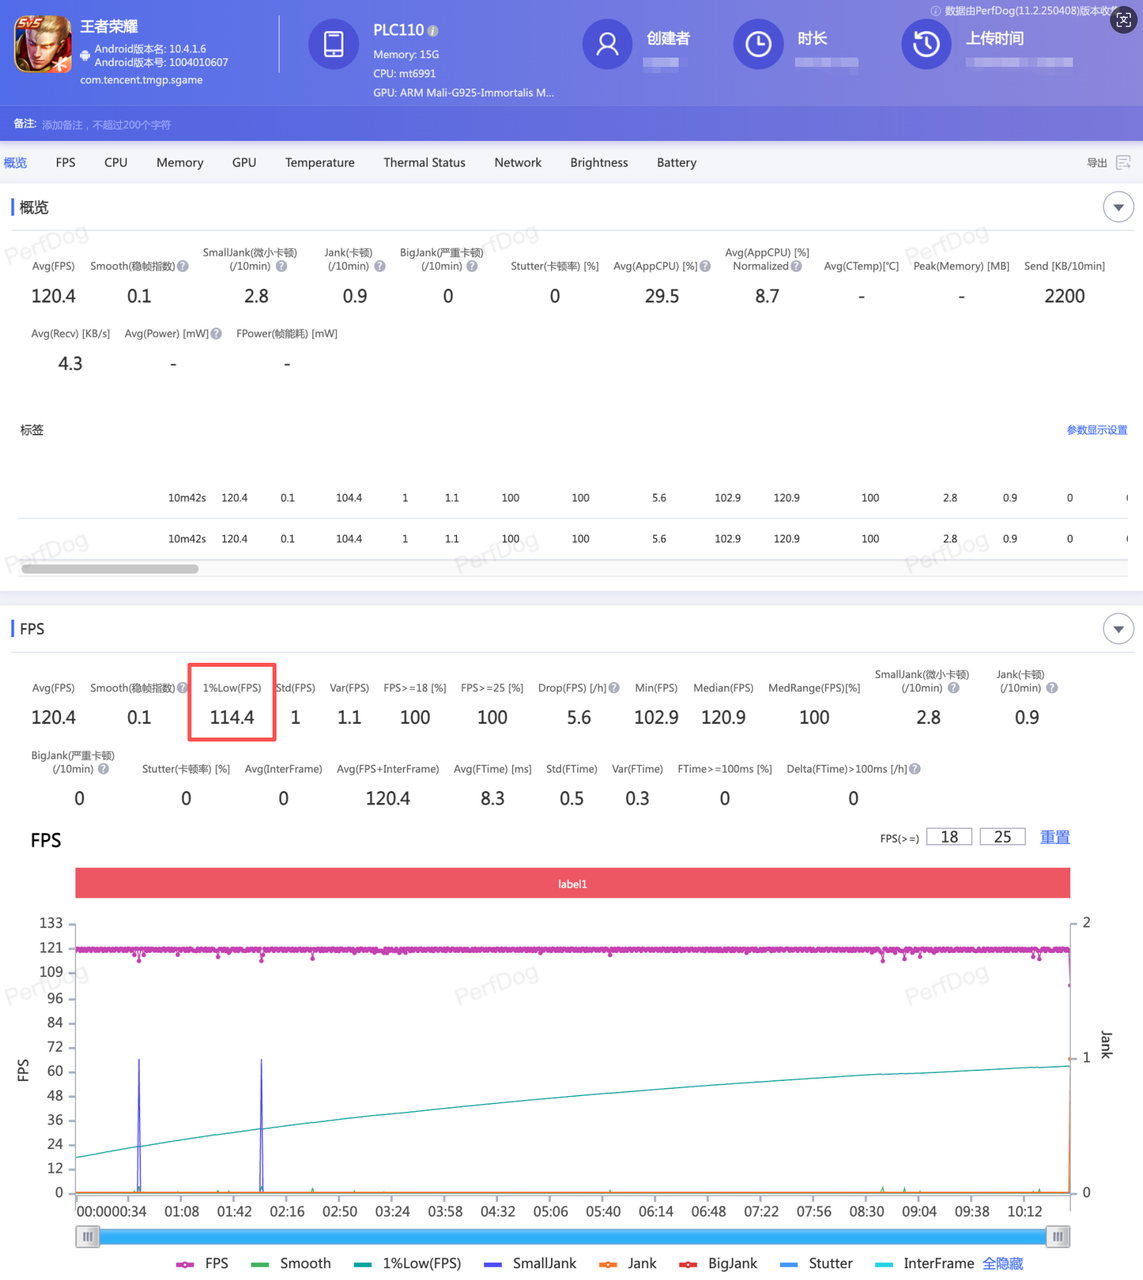Open help icon beside Drop(FPS) [/h]
Viewport: 1143px width, 1280px height.
[x=614, y=688]
